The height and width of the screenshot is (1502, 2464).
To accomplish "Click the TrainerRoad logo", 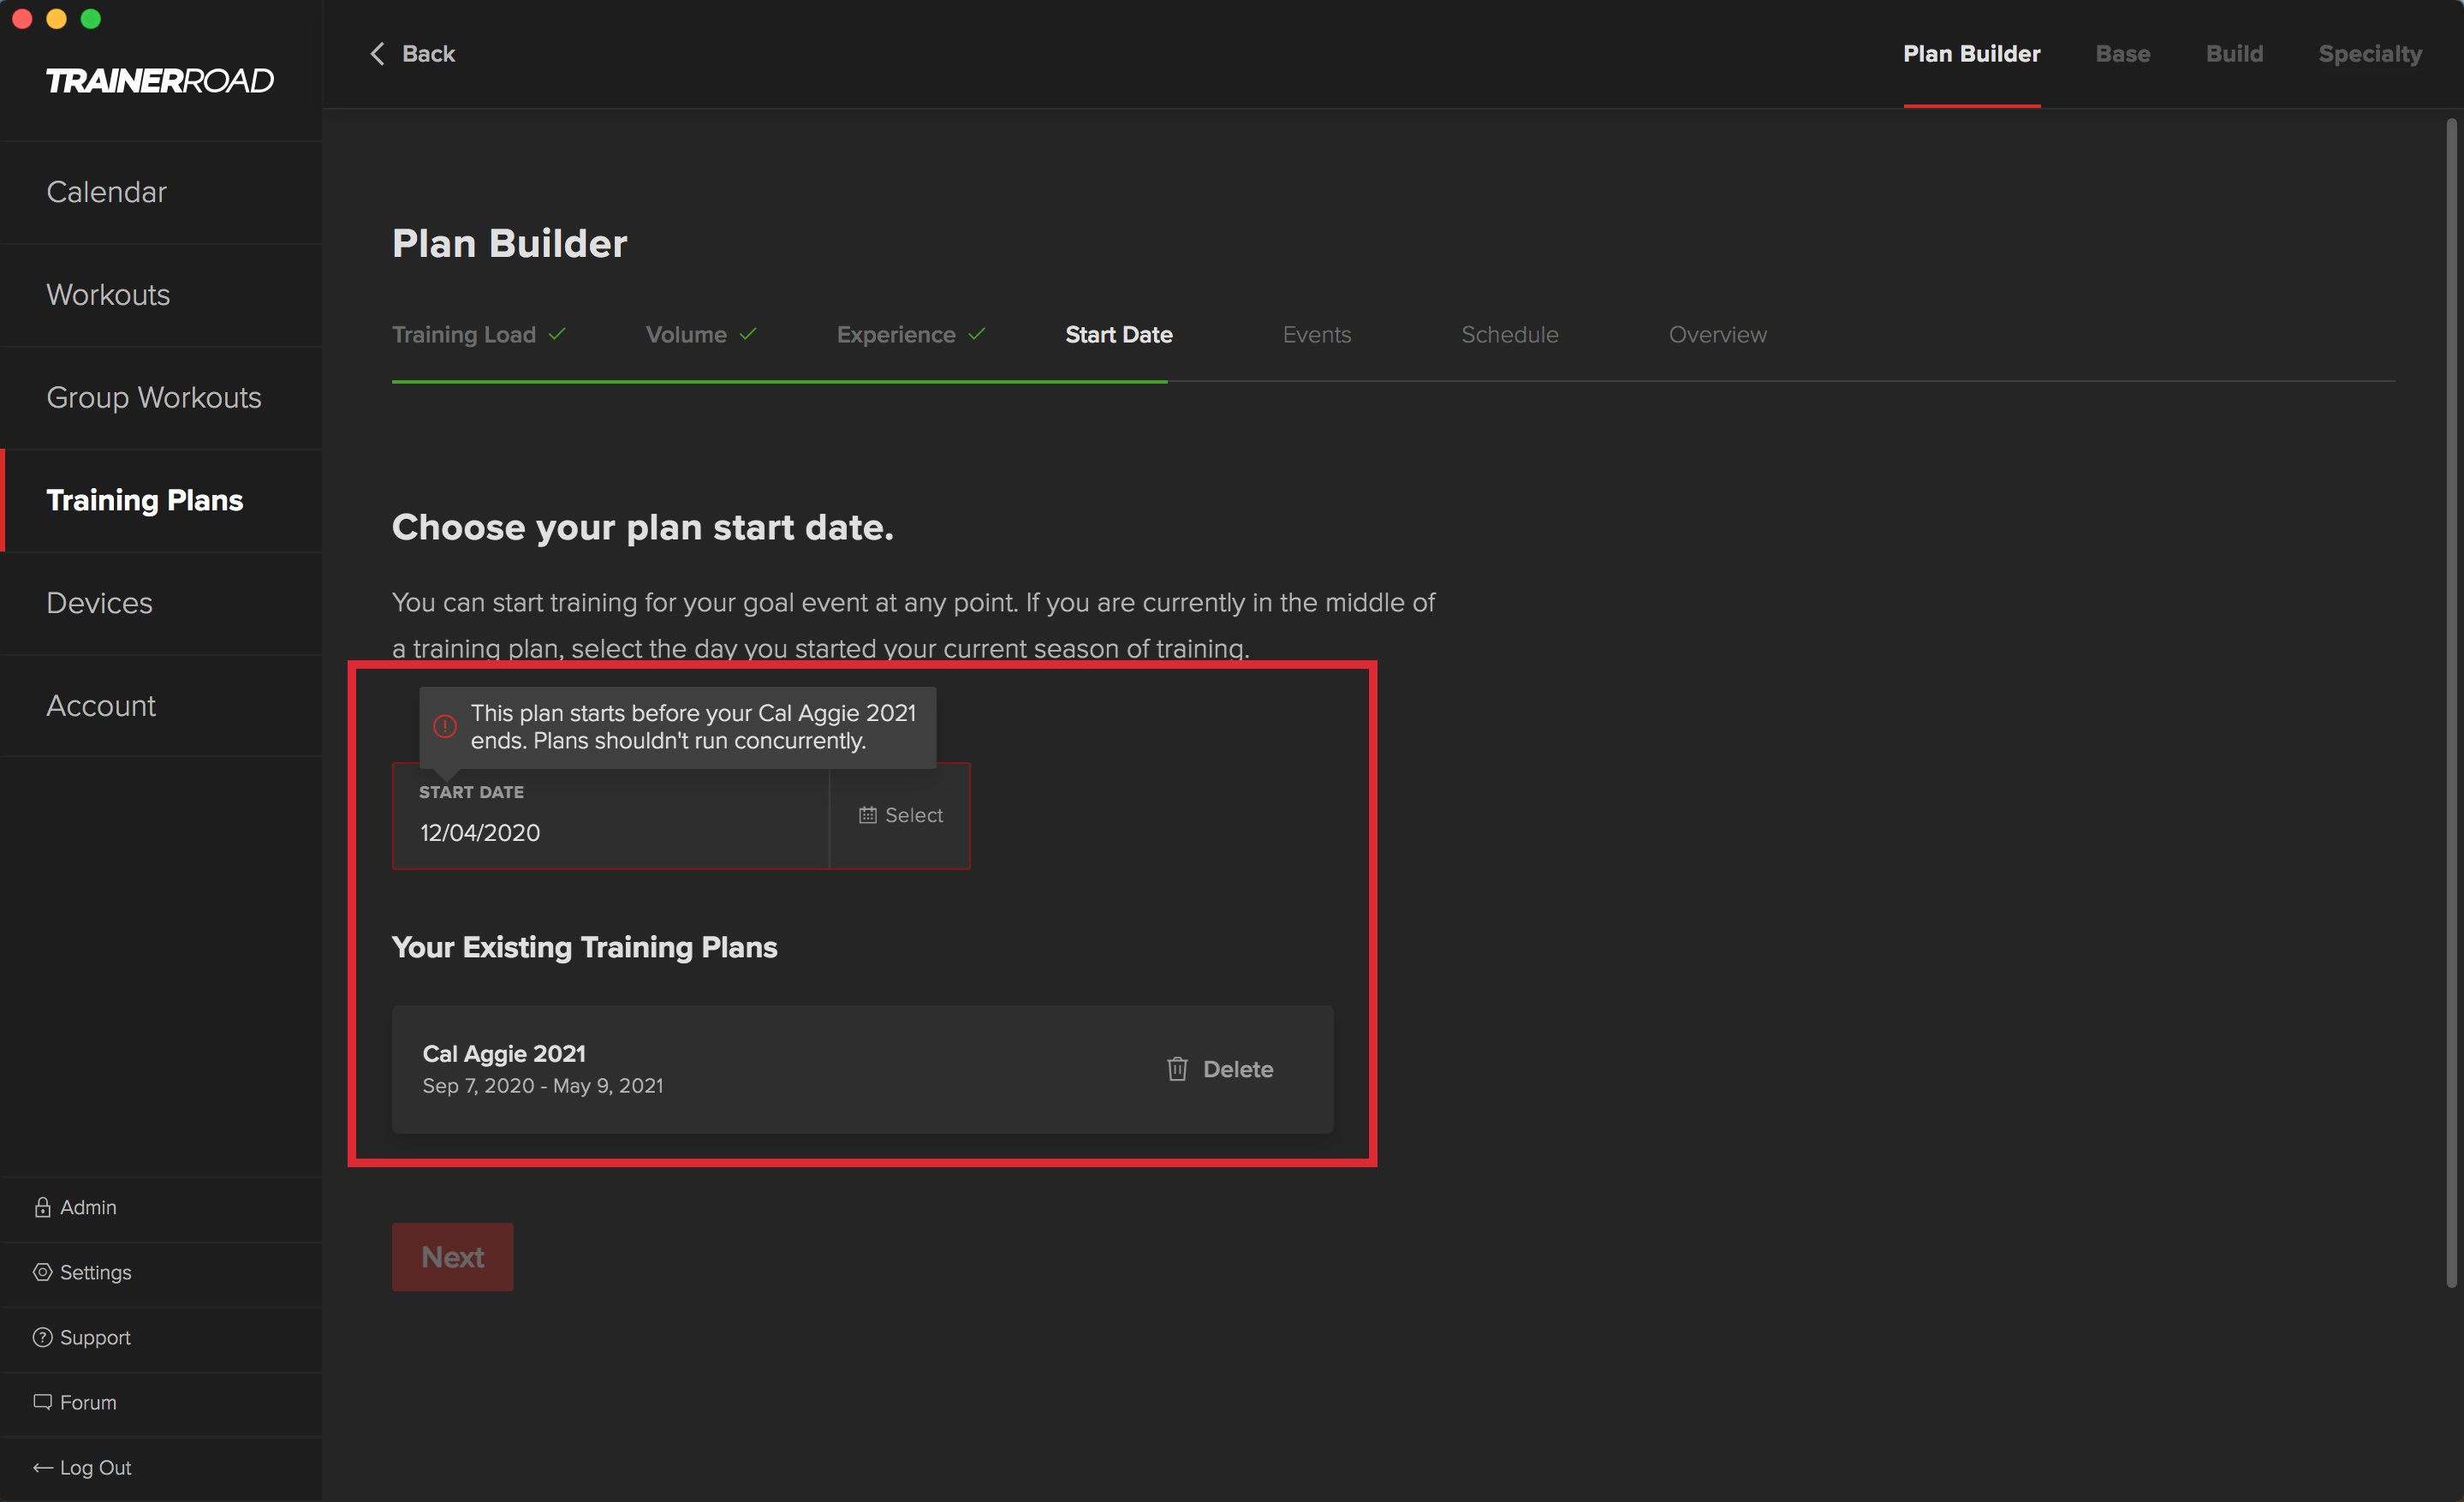I will pyautogui.click(x=160, y=80).
